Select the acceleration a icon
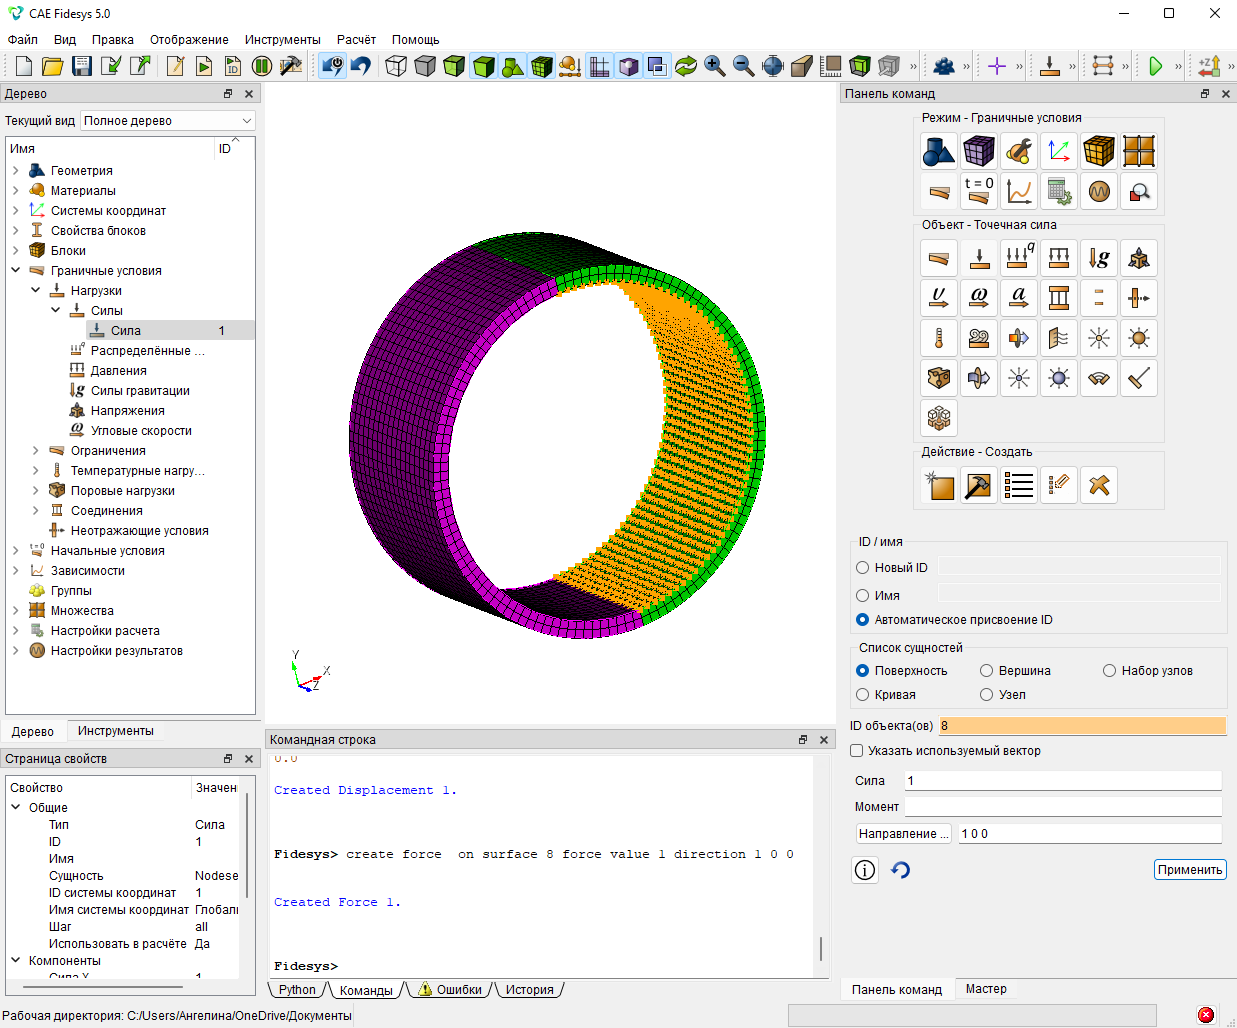Viewport: 1237px width, 1028px height. click(x=1019, y=298)
